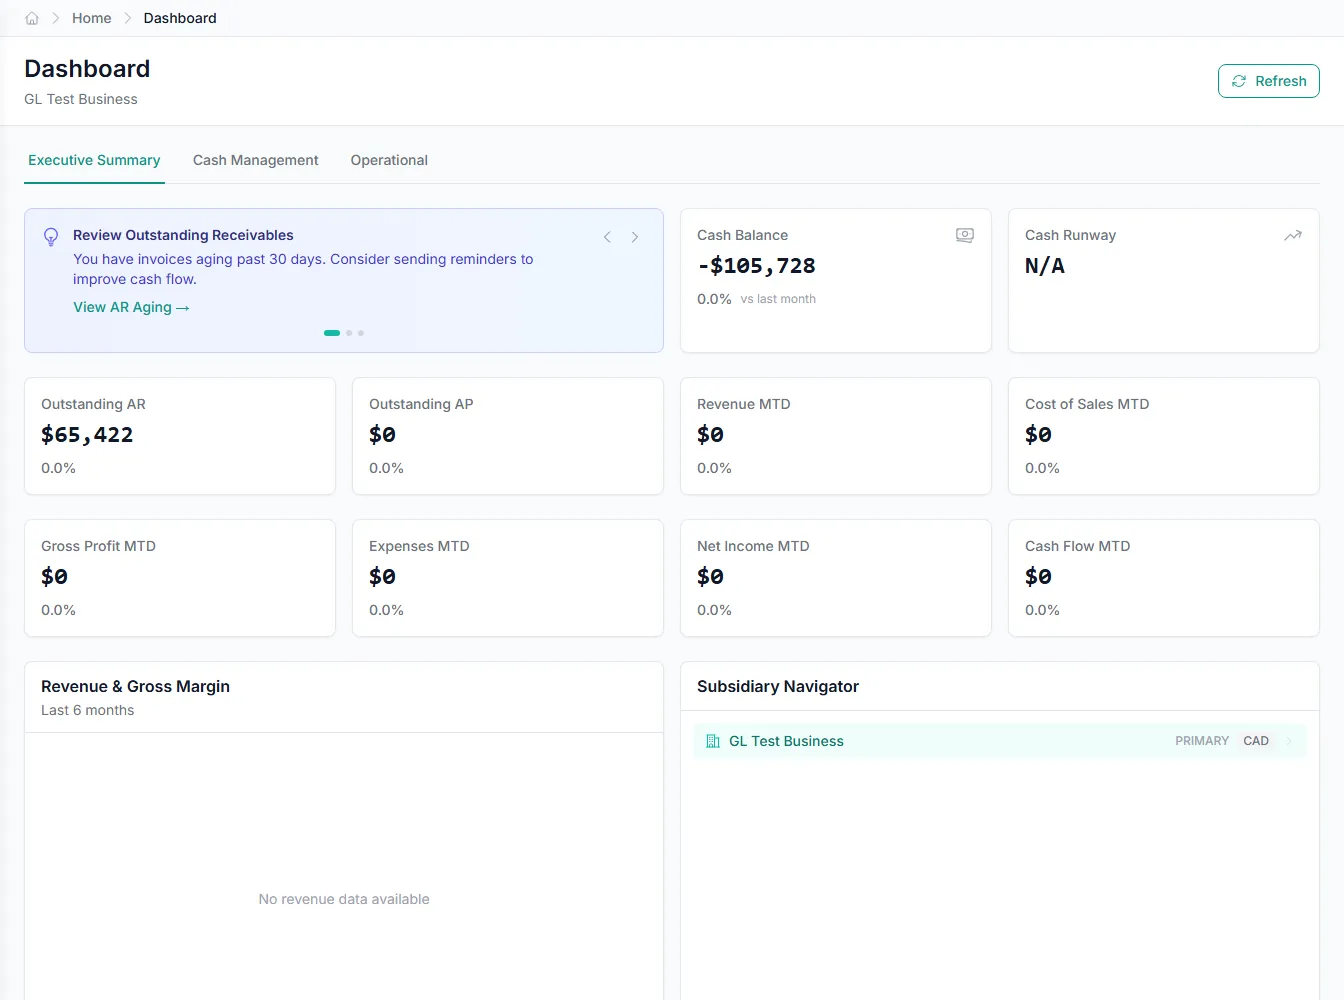Click the building icon beside GL Test Business
The height and width of the screenshot is (1000, 1344).
pyautogui.click(x=713, y=741)
